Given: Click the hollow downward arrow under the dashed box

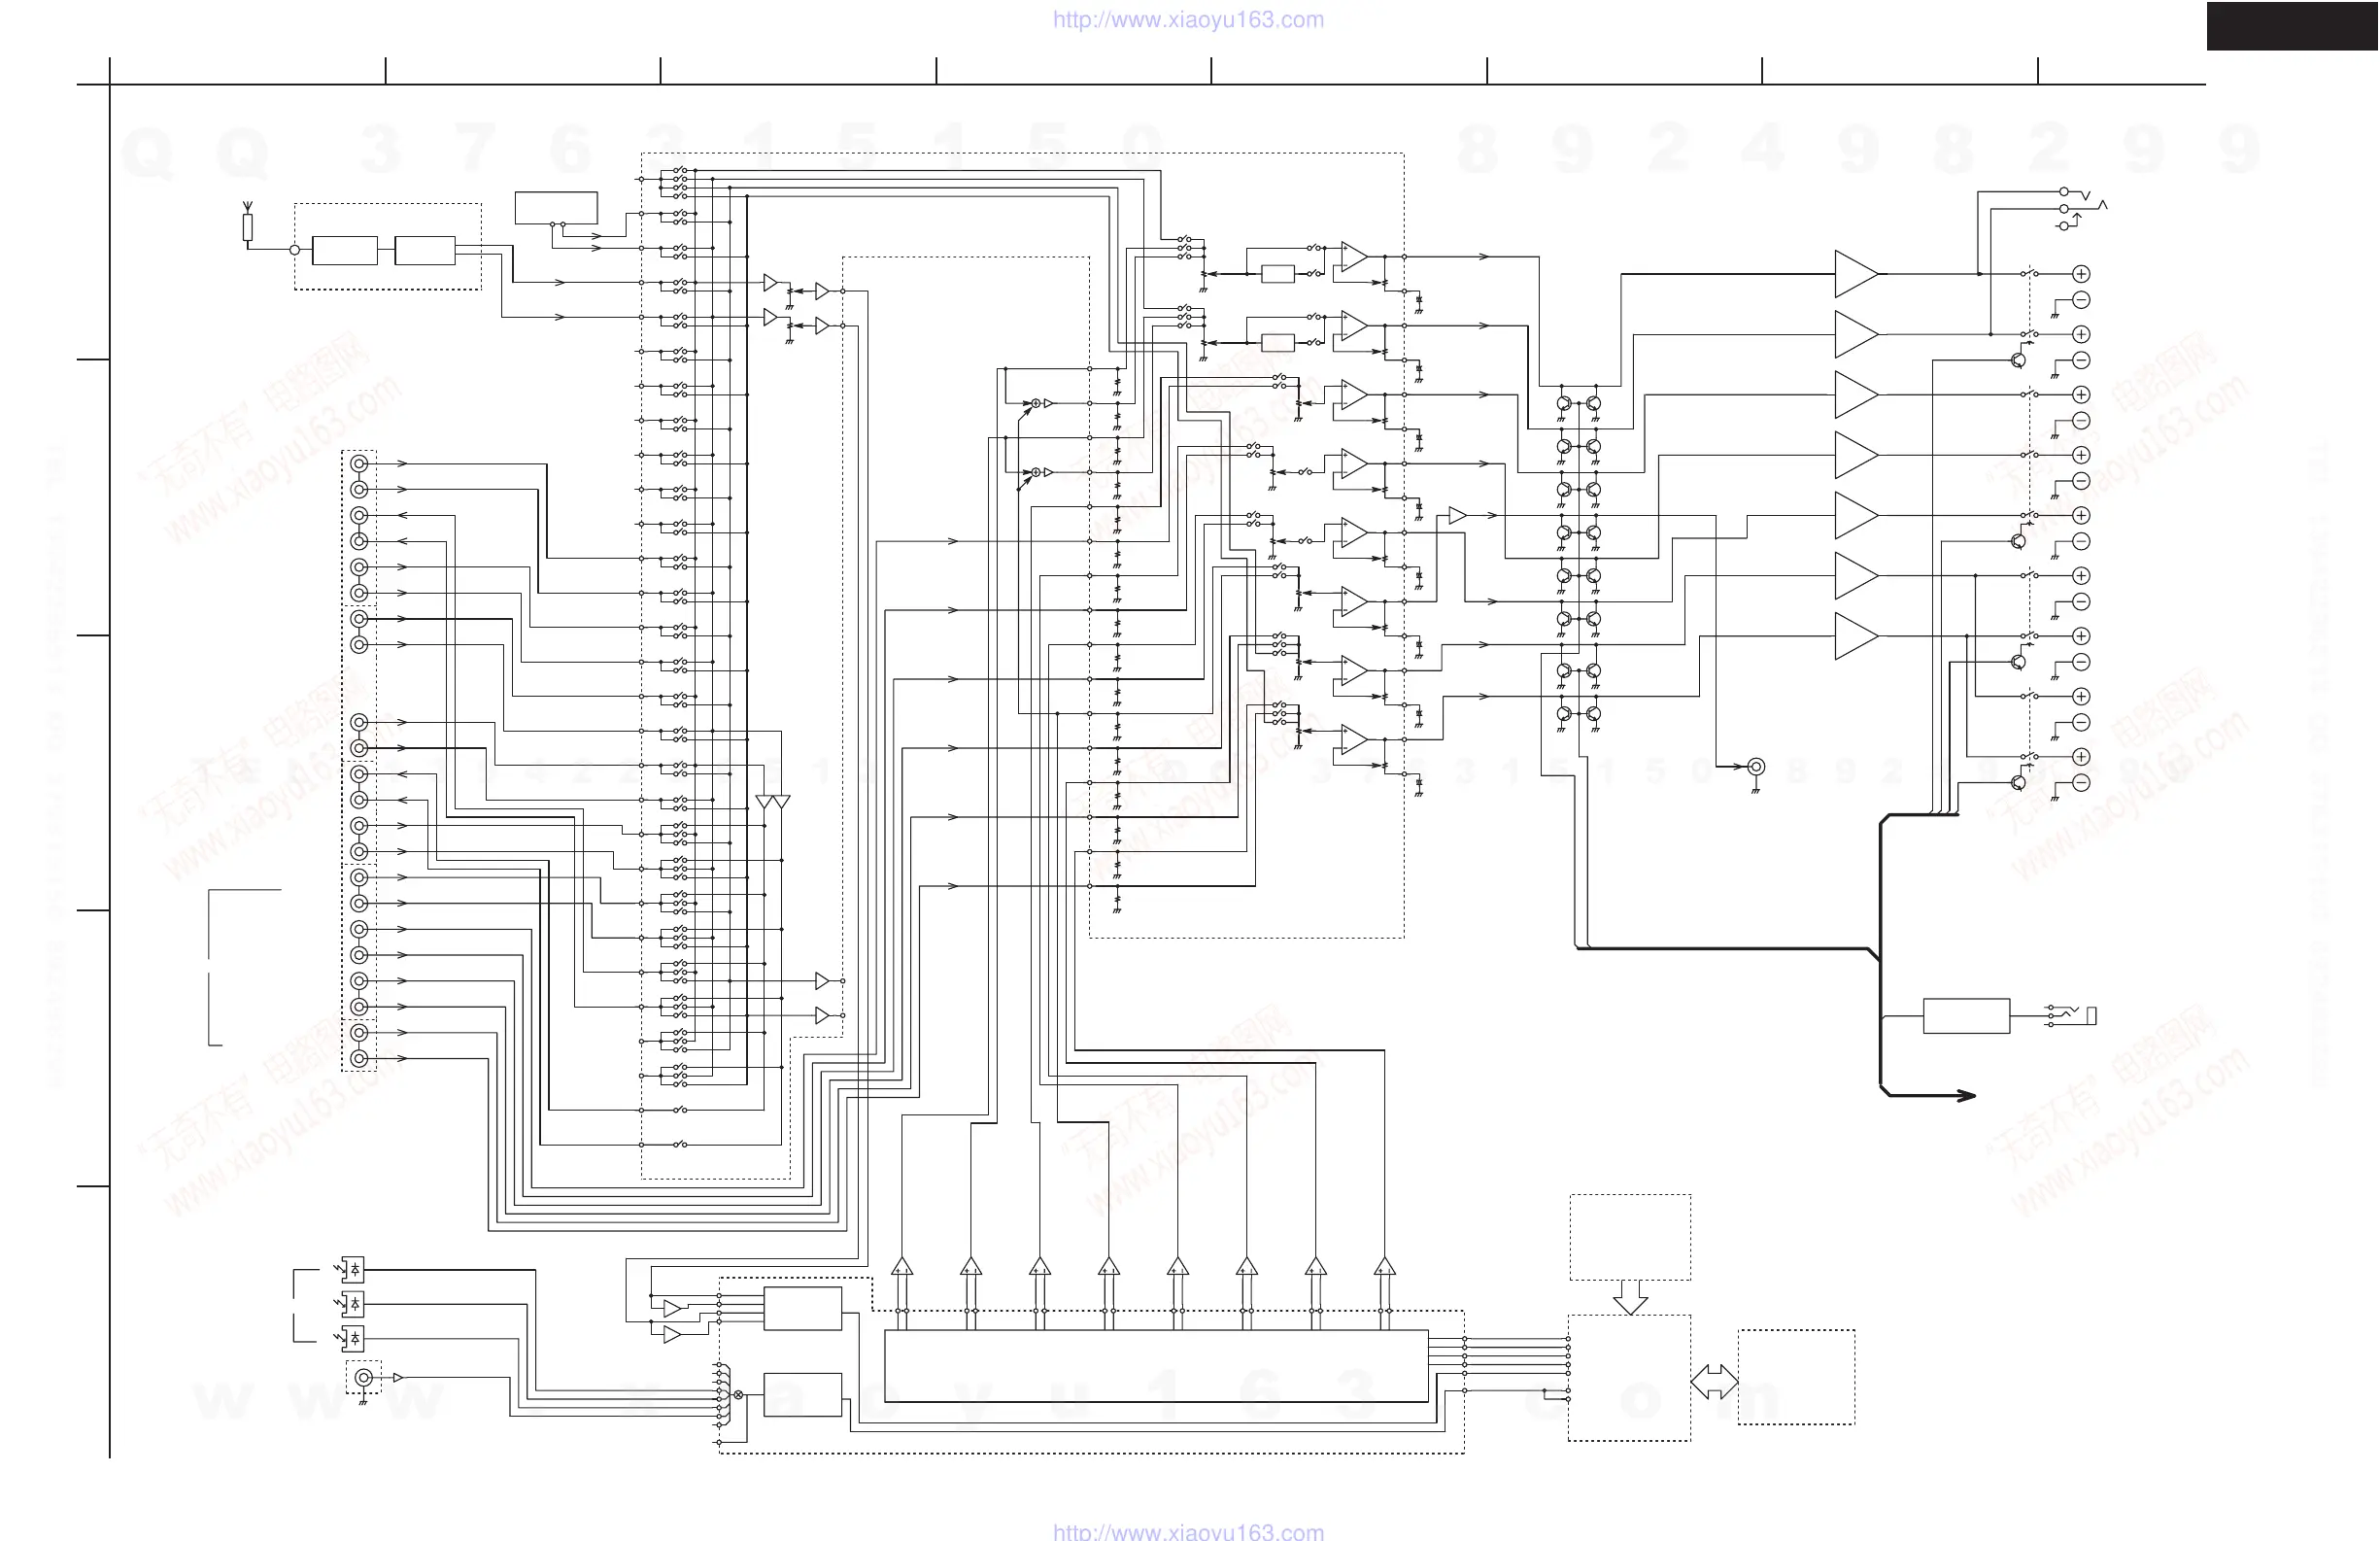Looking at the screenshot, I should 1630,1297.
